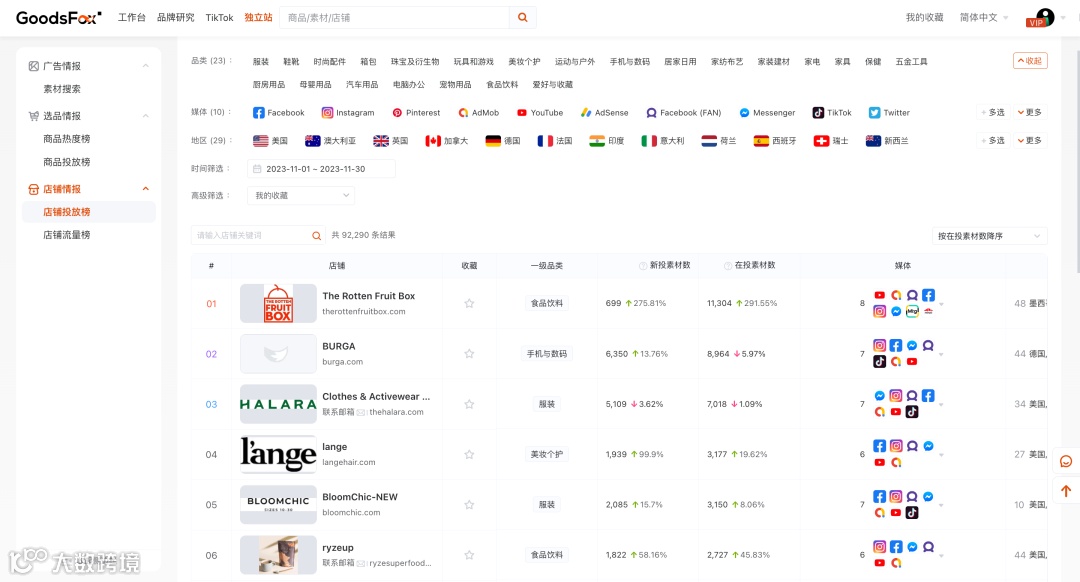Viewport: 1080px width, 582px height.
Task: Open 素材搜索 in the sidebar
Action: tap(62, 90)
